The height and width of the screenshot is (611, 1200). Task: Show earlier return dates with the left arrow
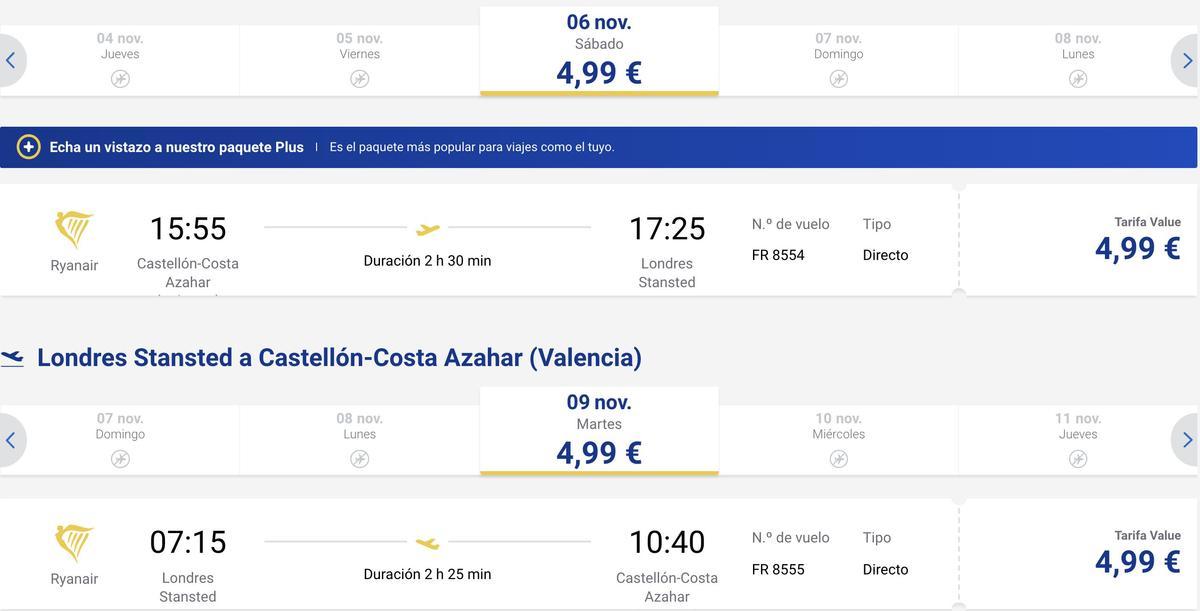pos(11,440)
